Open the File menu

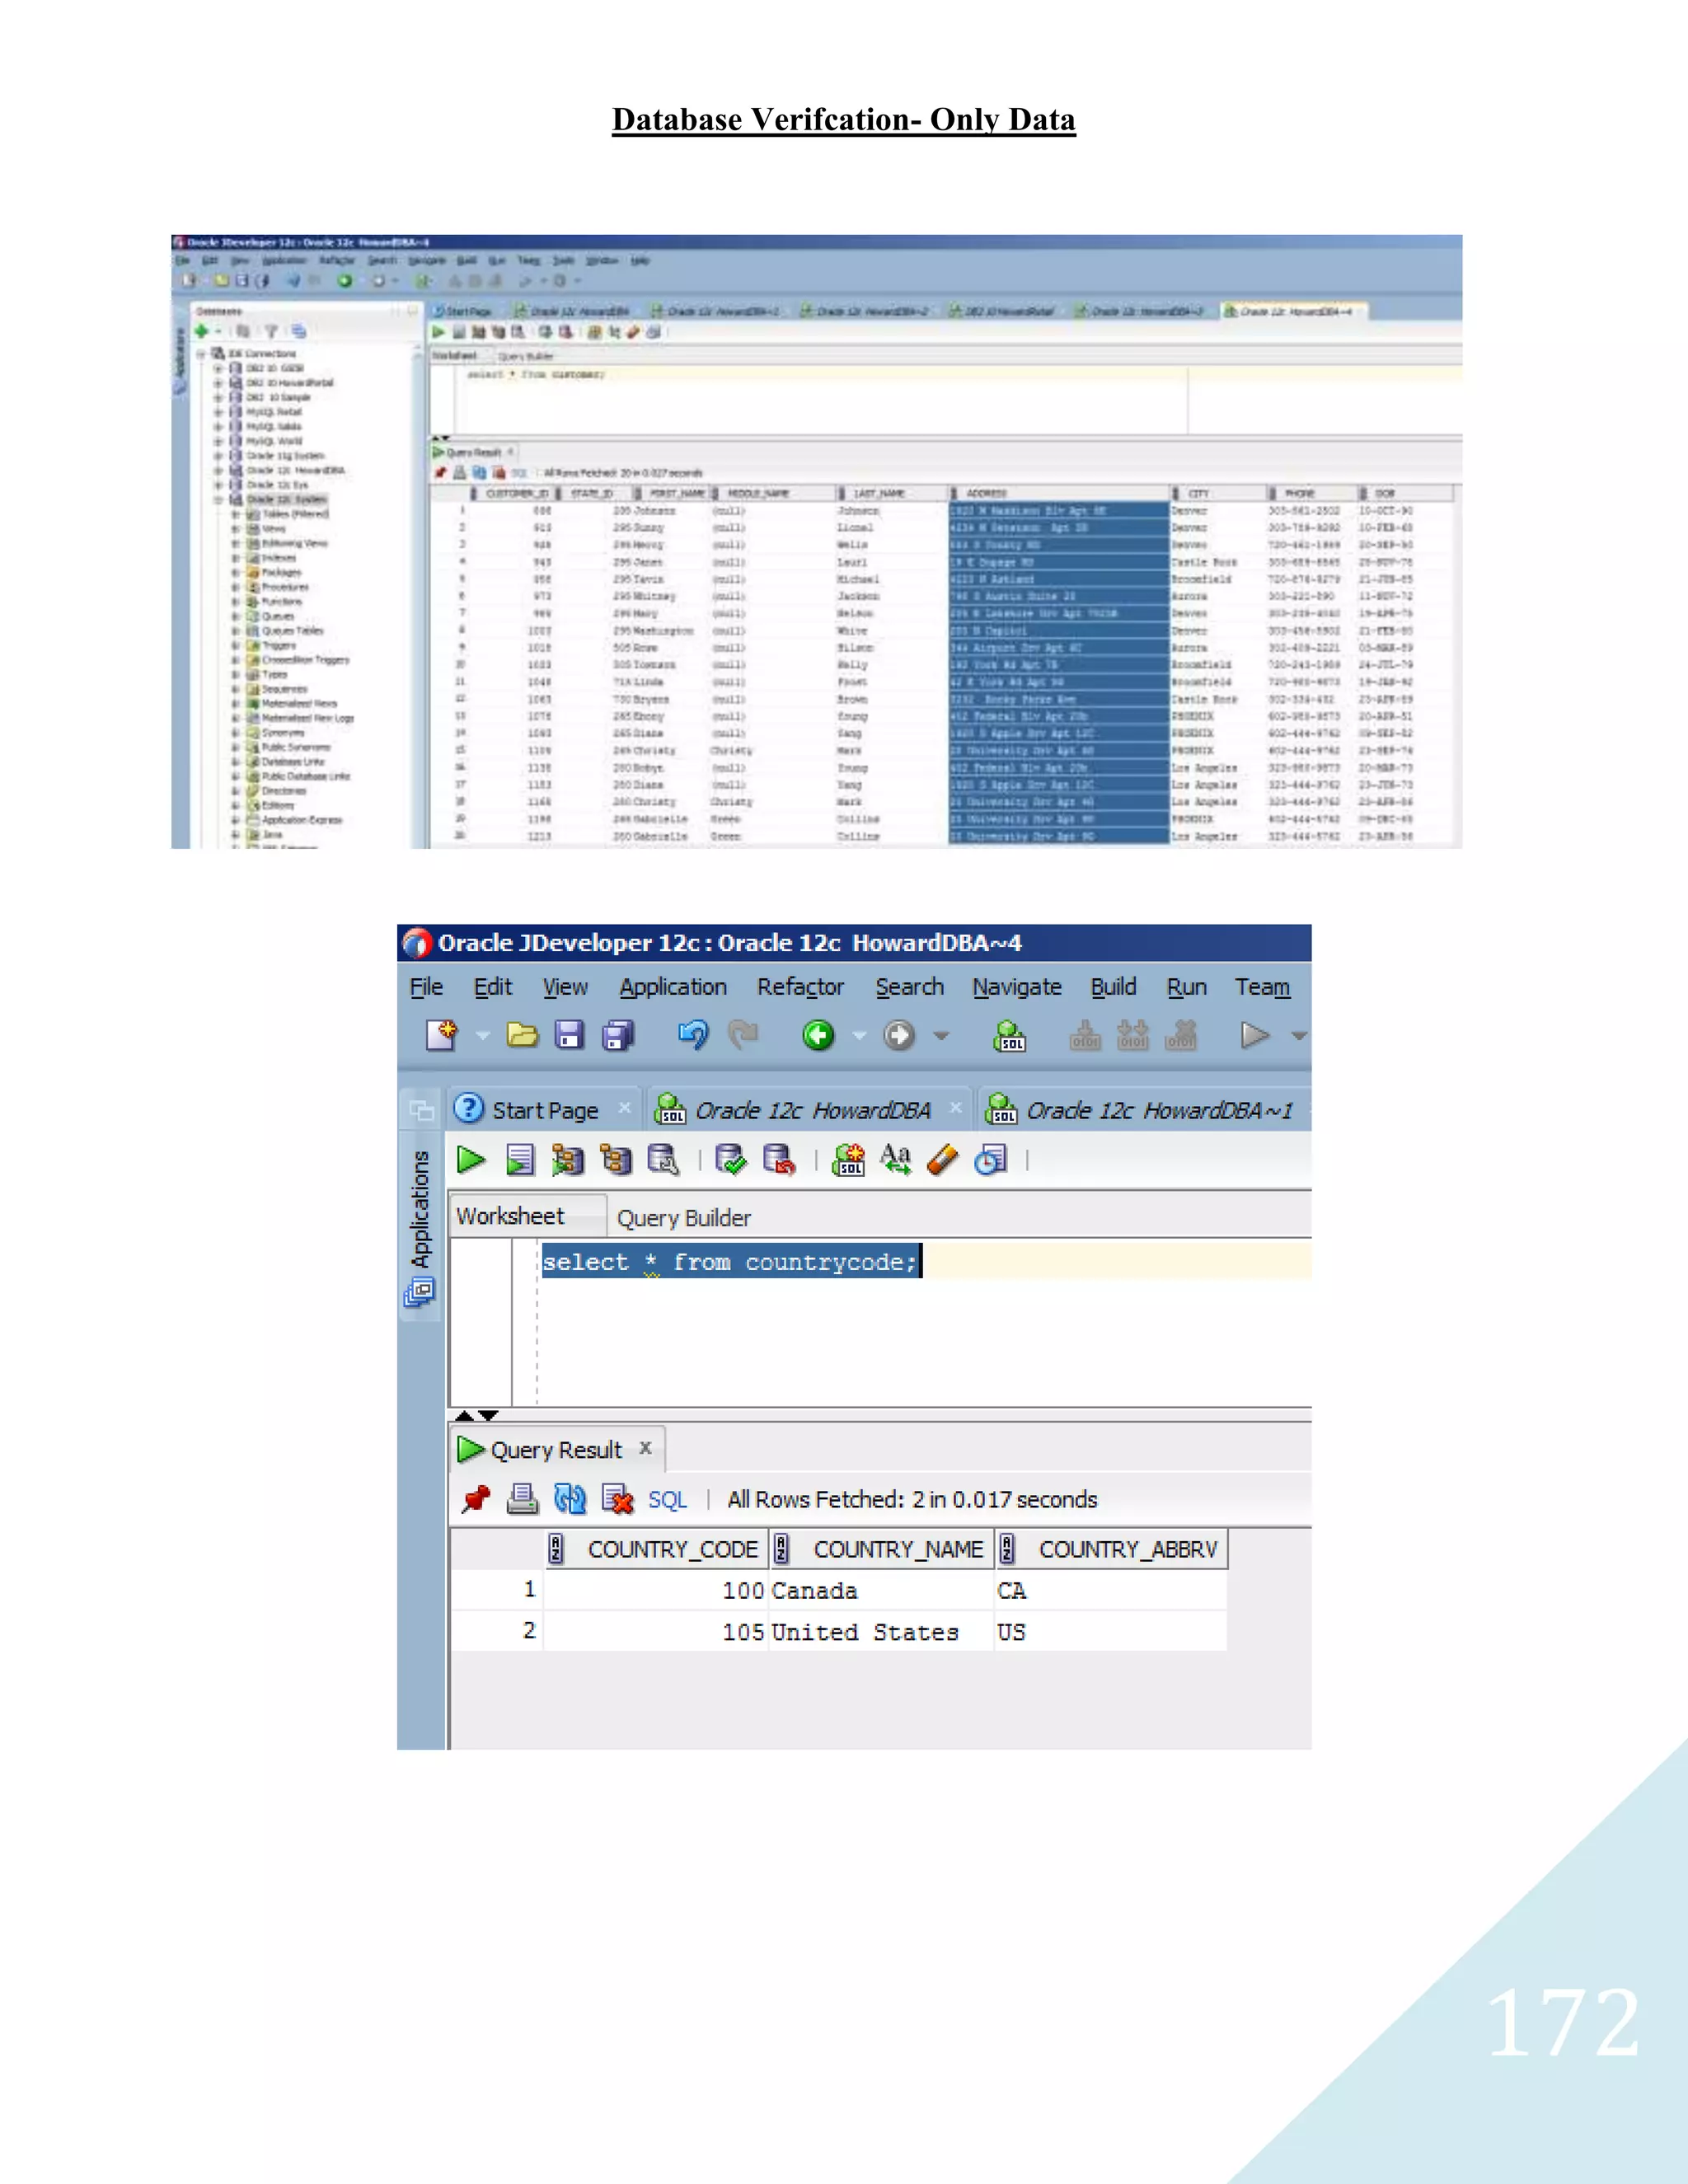pos(426,987)
